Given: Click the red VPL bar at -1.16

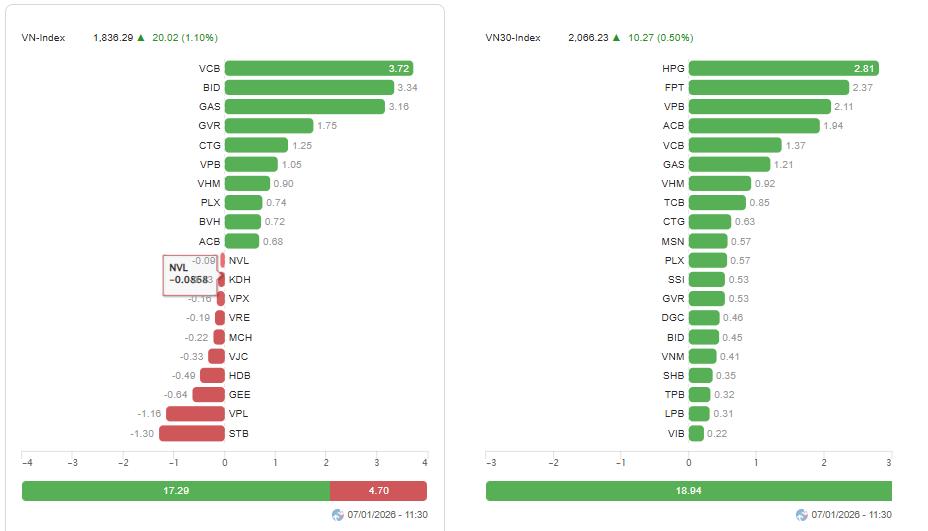Looking at the screenshot, I should click(x=195, y=414).
